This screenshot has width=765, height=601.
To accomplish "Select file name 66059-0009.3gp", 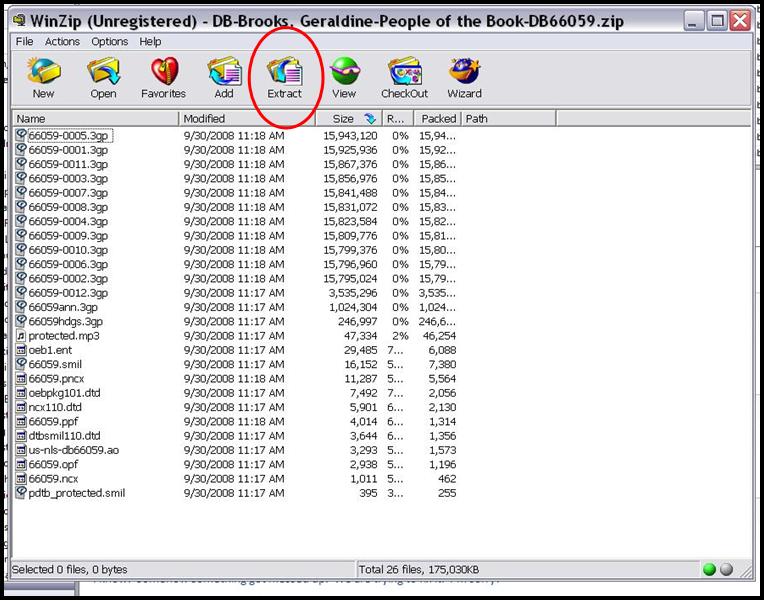I will 68,236.
